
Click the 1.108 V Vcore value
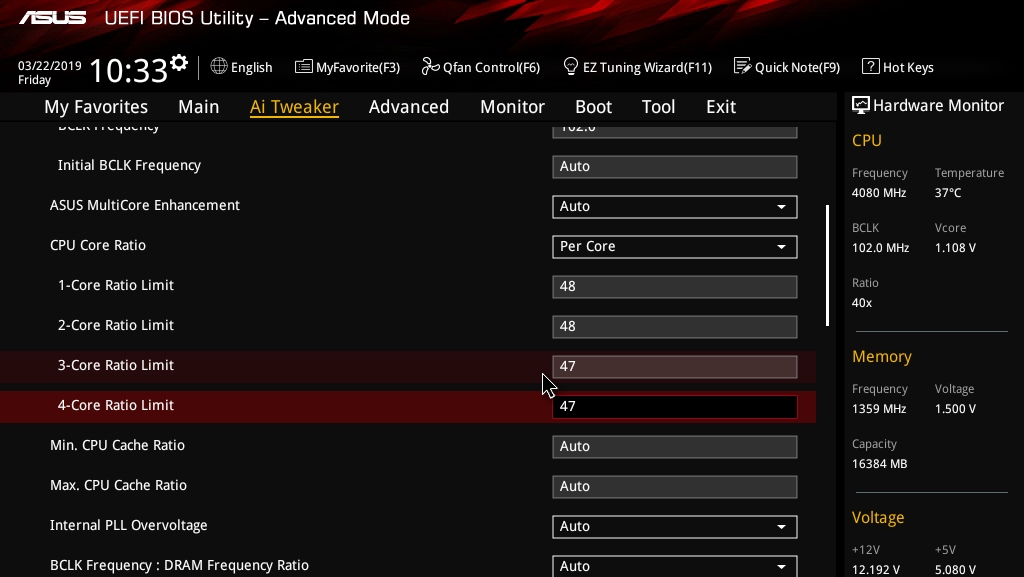pos(955,247)
